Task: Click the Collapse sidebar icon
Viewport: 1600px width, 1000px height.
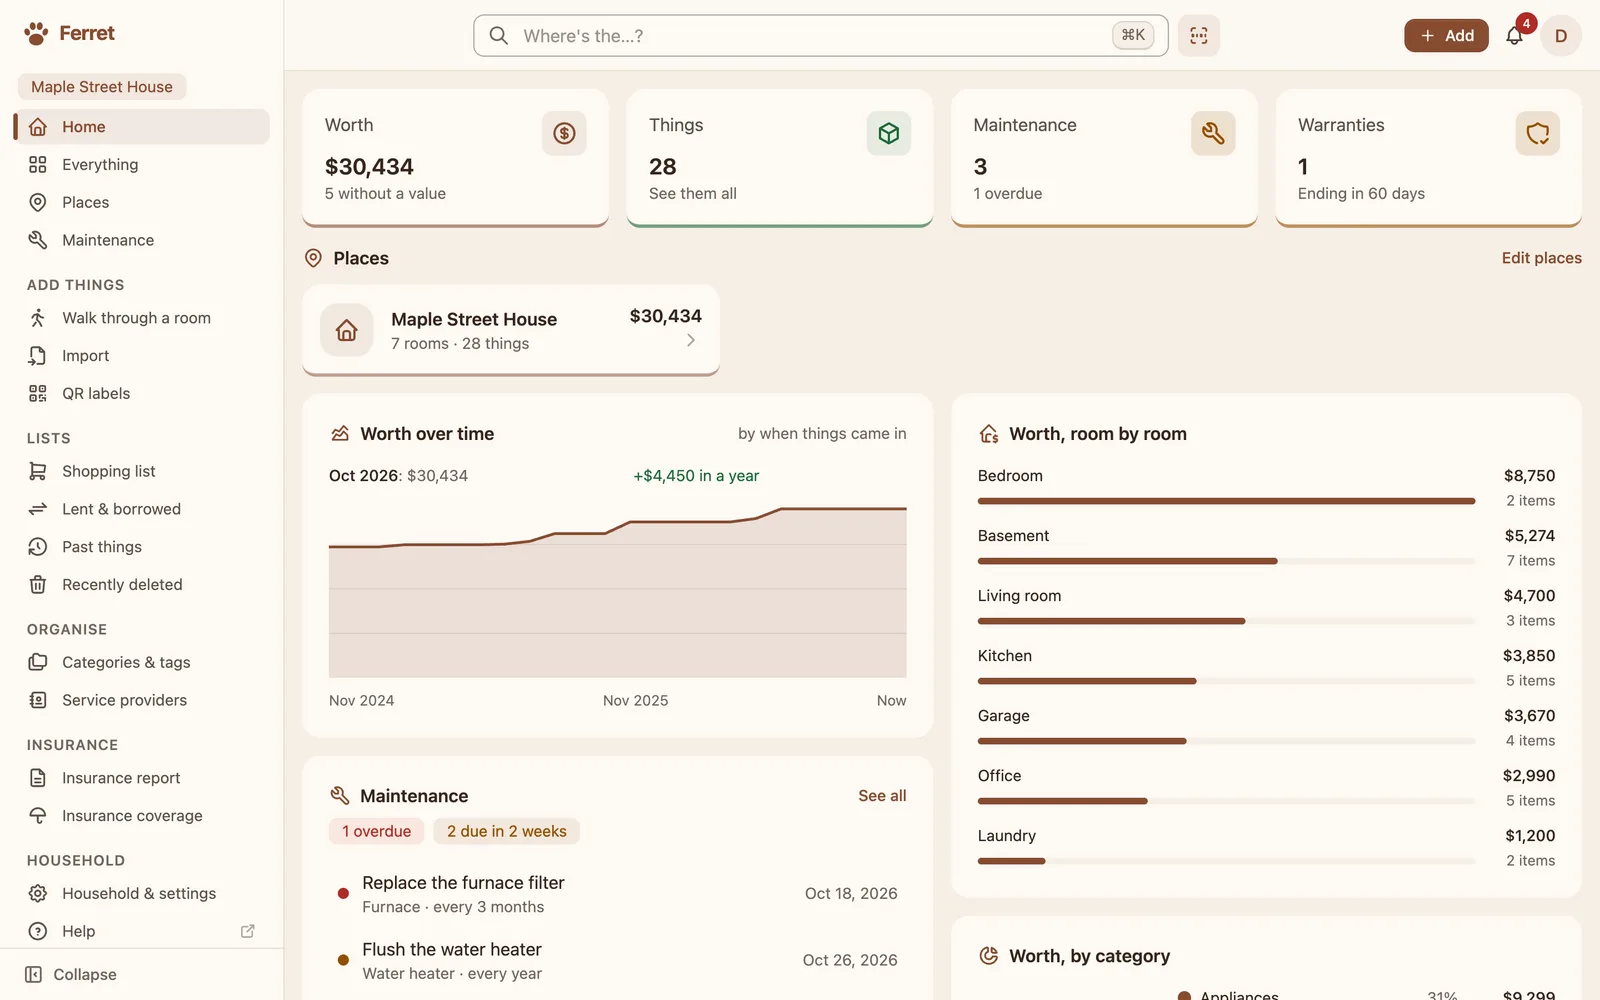Action: click(33, 975)
